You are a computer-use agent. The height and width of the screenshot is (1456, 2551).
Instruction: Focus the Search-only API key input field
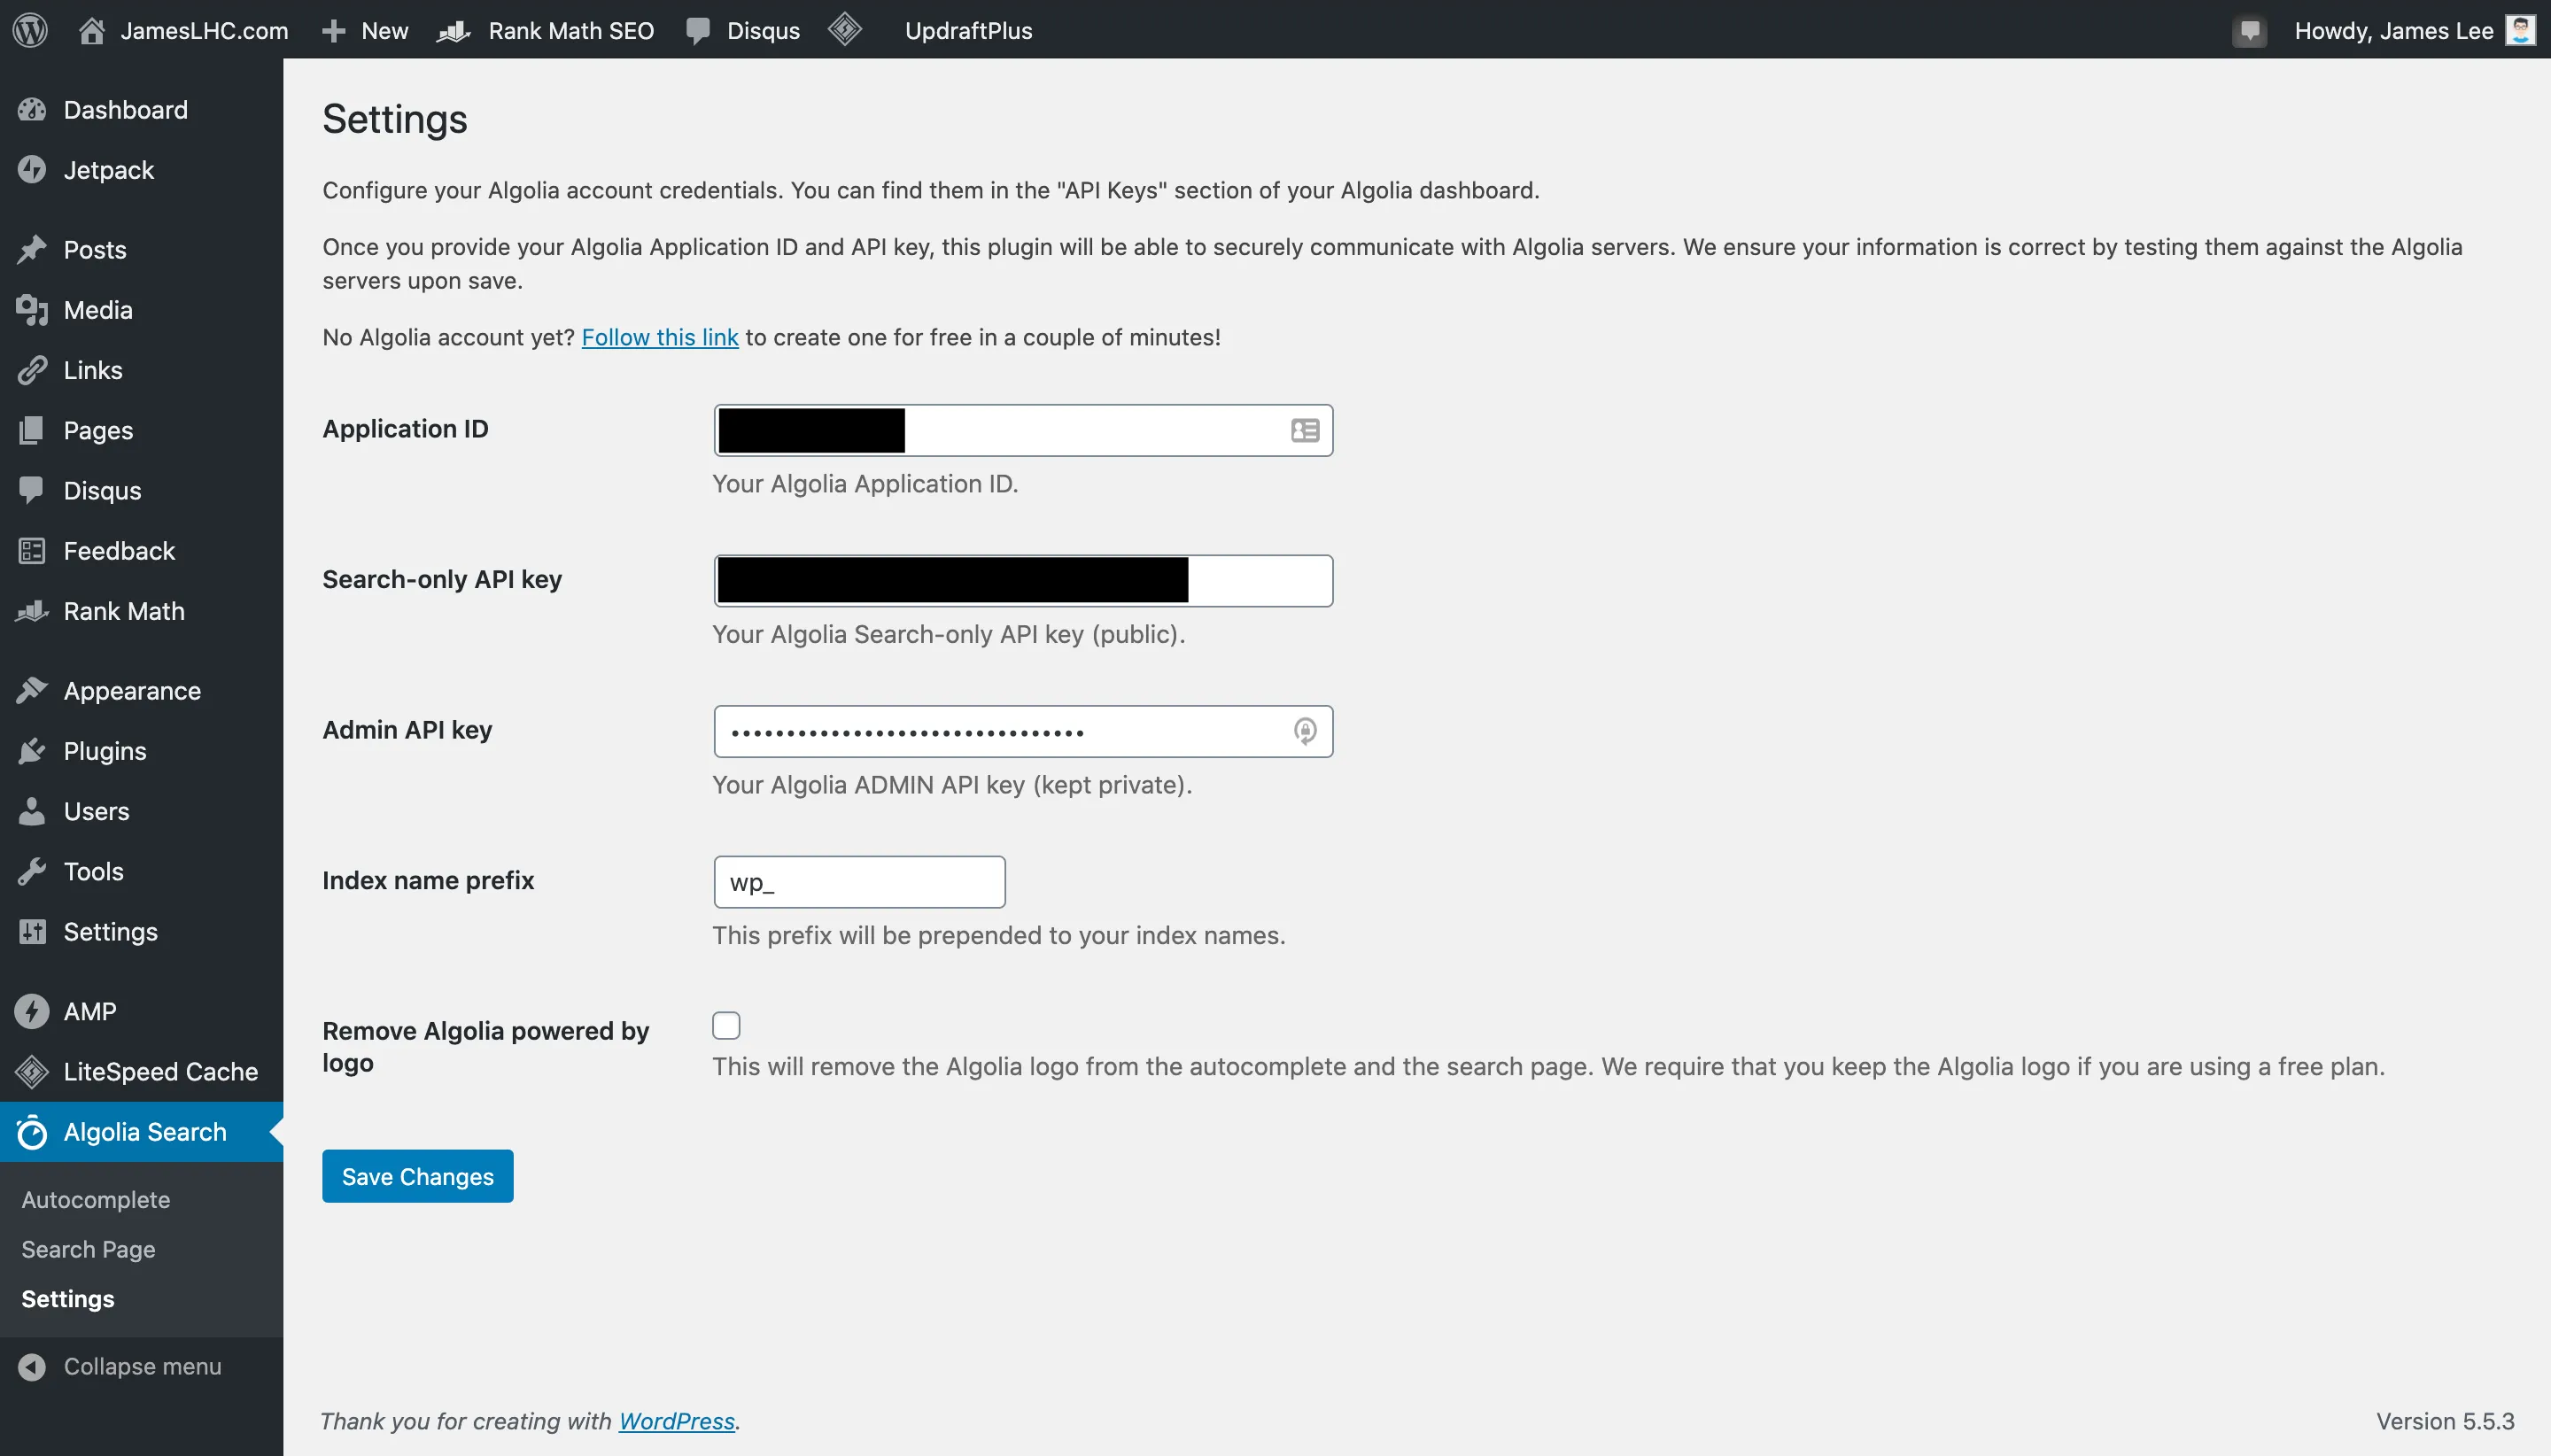click(1023, 581)
